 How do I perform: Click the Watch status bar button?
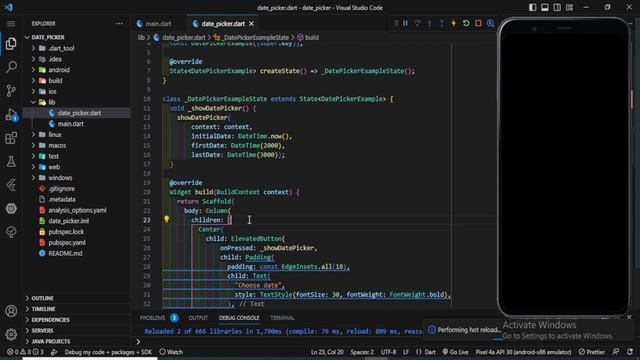(x=171, y=352)
